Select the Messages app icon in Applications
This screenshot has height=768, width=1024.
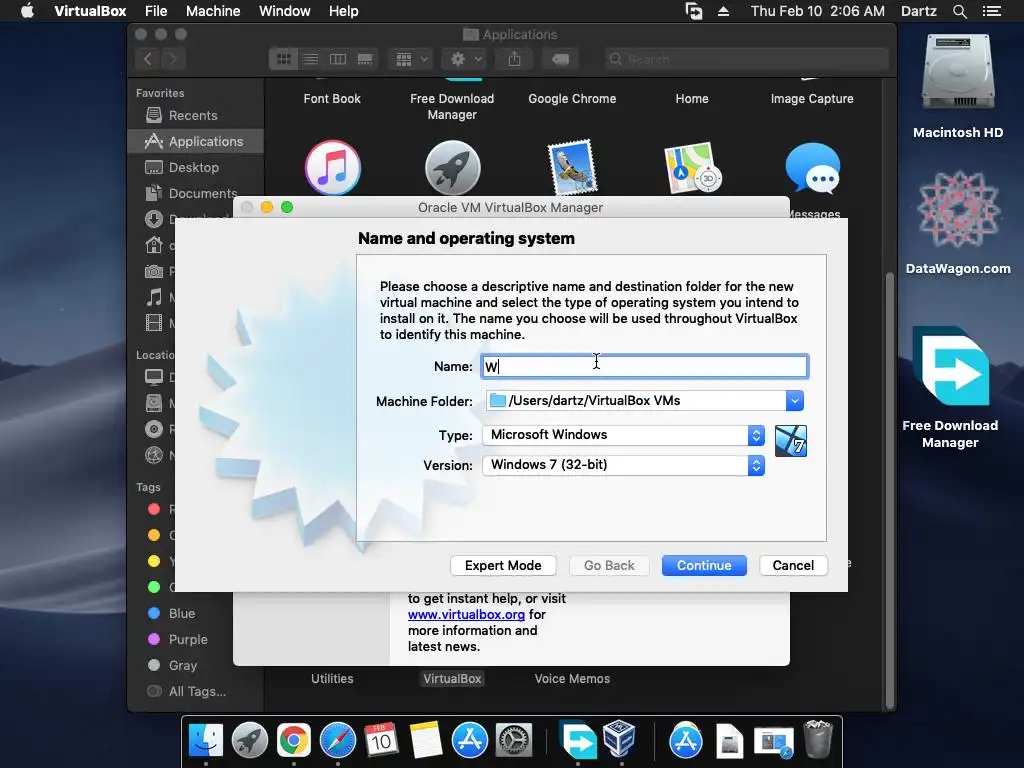point(812,168)
